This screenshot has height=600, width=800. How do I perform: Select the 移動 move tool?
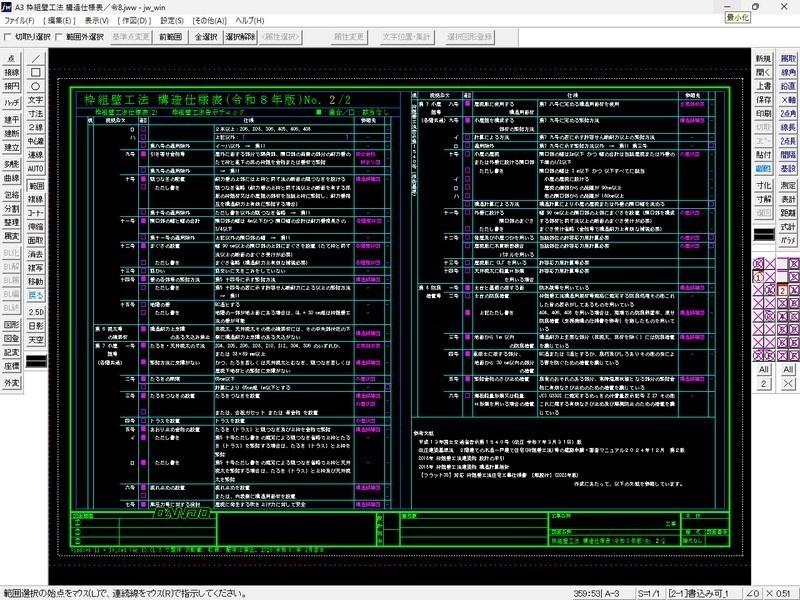(x=36, y=282)
